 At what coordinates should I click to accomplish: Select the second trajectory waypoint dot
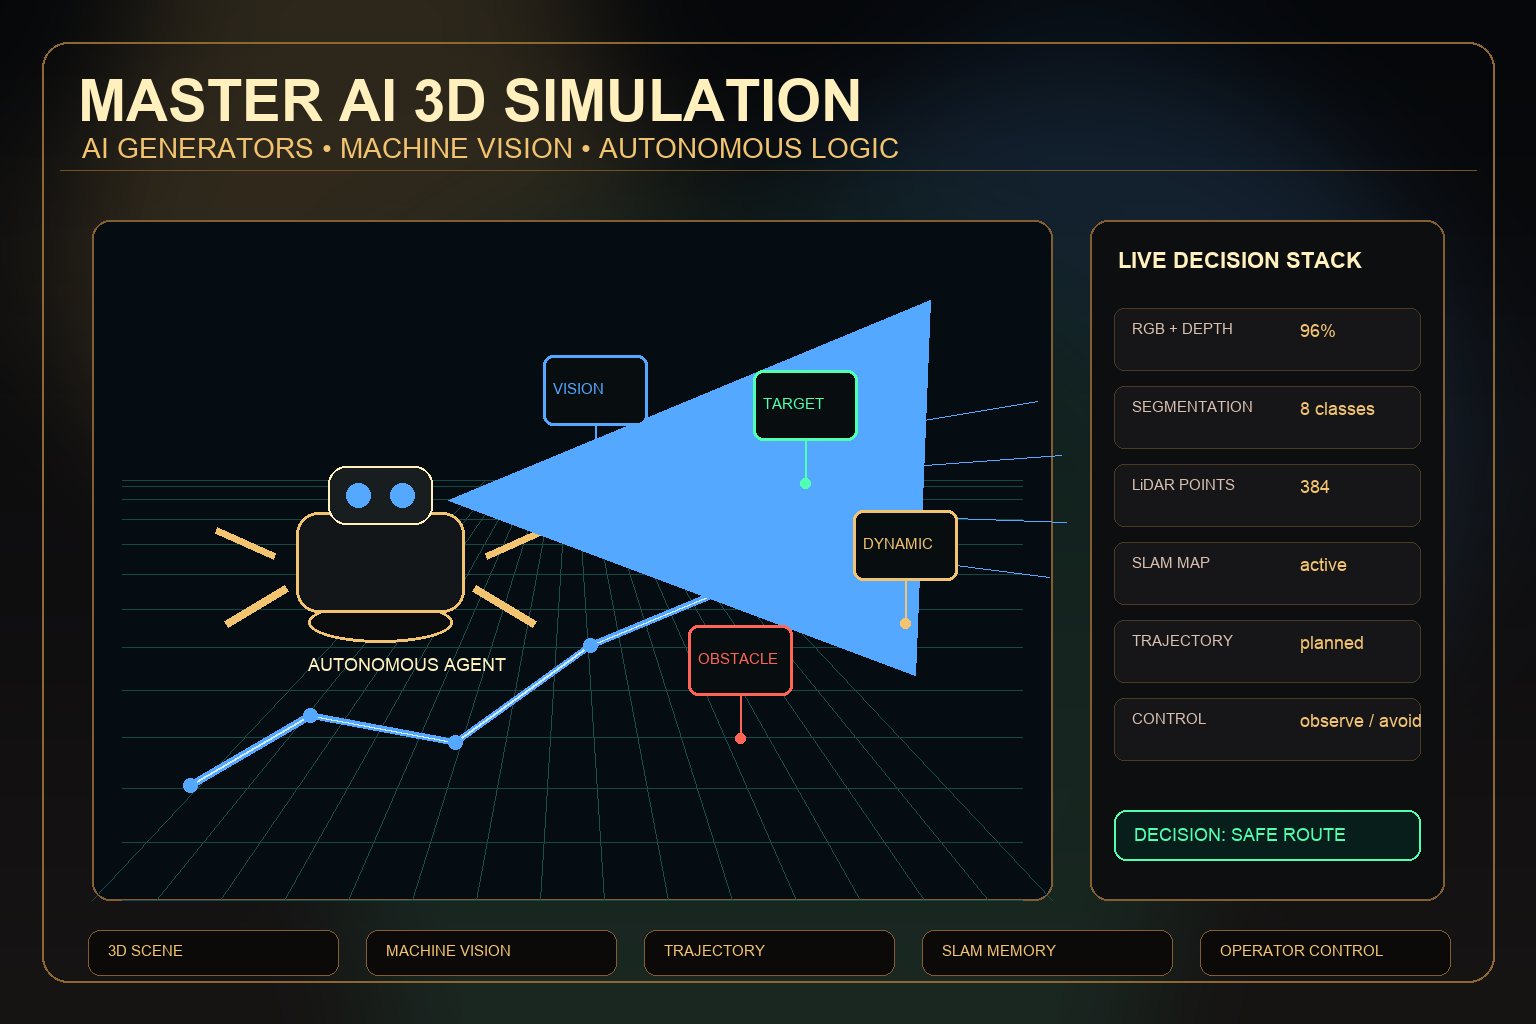pyautogui.click(x=310, y=715)
